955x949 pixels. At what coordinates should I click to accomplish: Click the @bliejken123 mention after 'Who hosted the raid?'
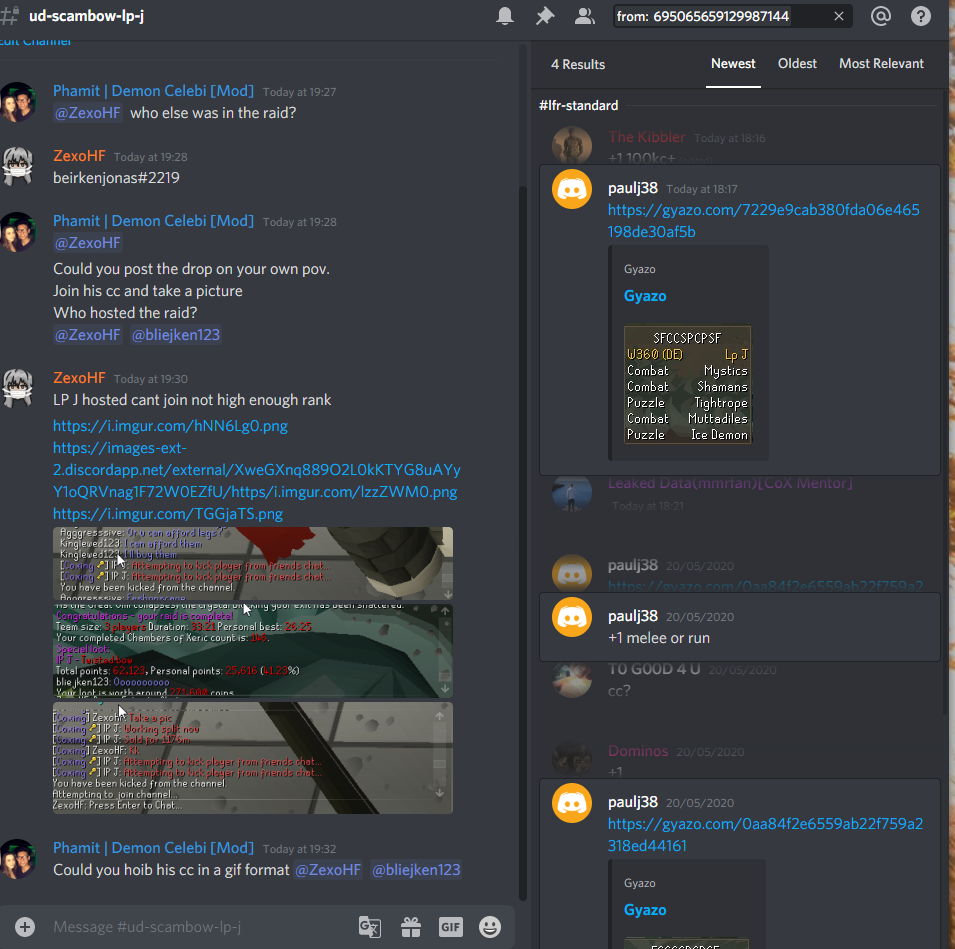point(176,334)
